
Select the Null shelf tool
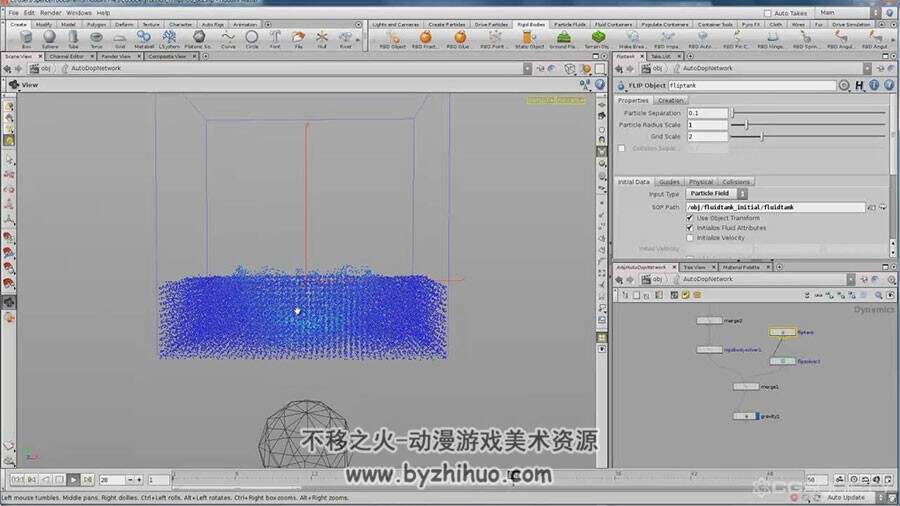321,40
